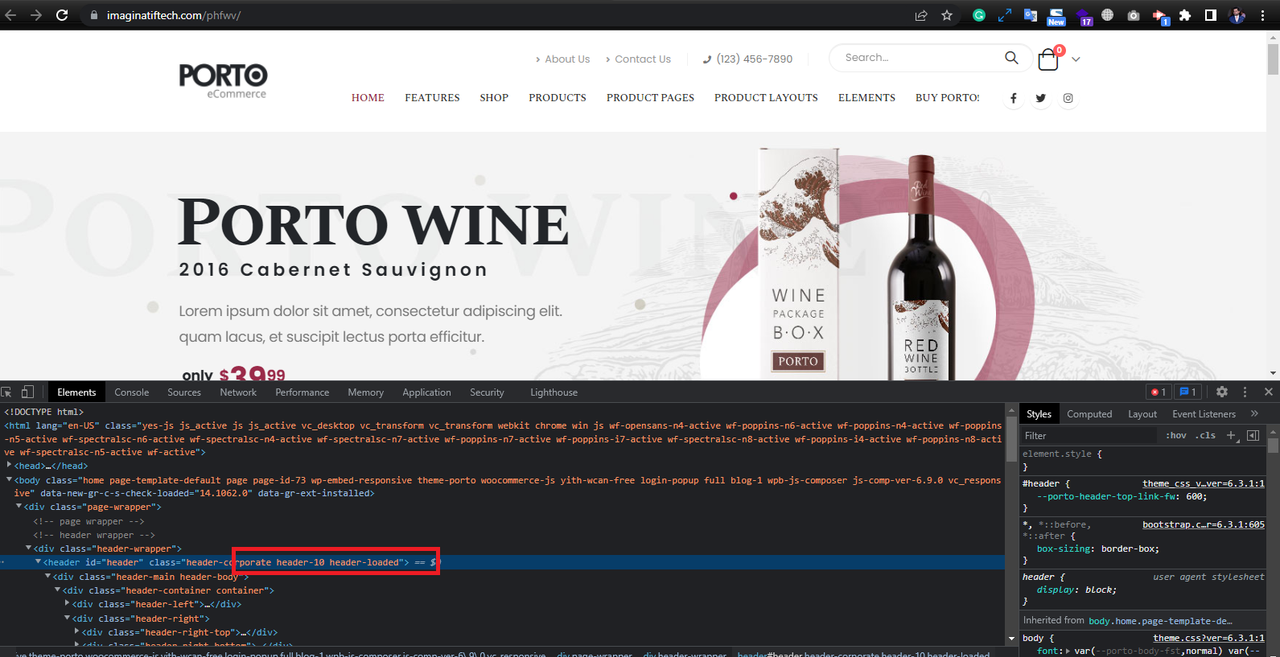Toggle the computed styles sidebar pane
Viewport: 1280px width, 657px height.
1252,435
